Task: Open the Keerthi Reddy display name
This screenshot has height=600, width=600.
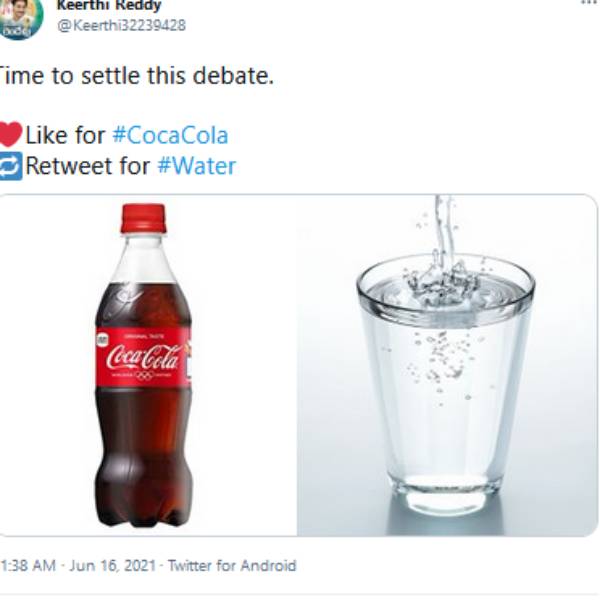Action: (108, 5)
